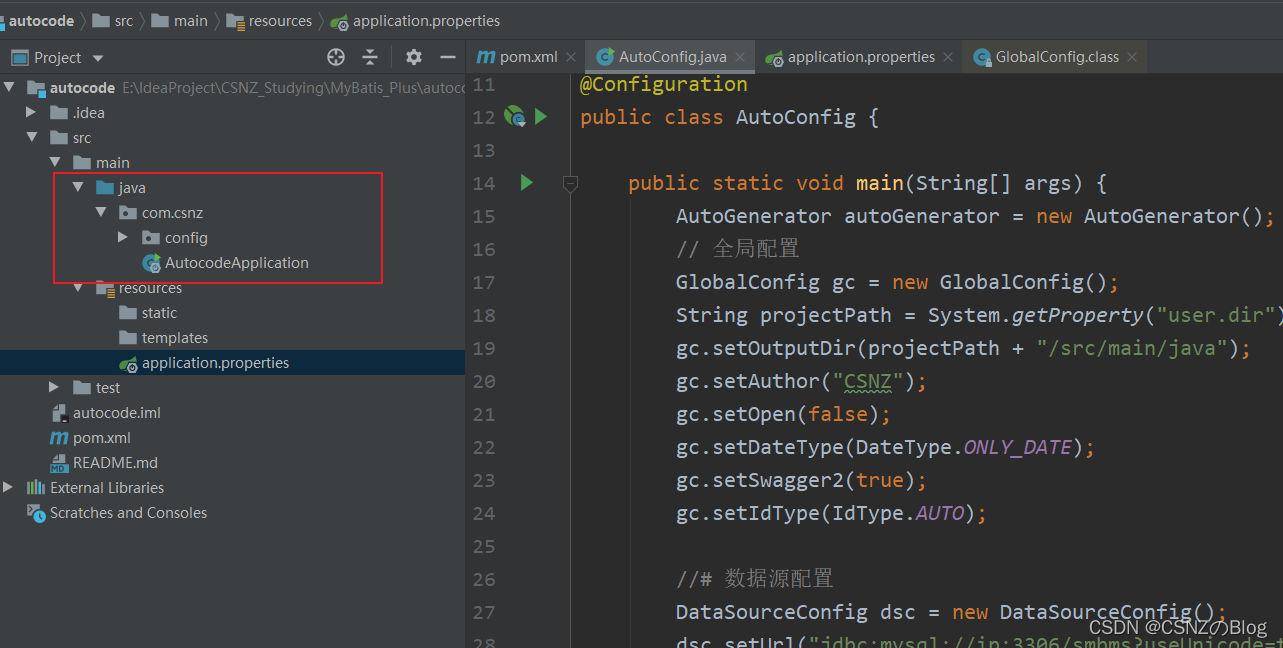Image resolution: width=1283 pixels, height=648 pixels.
Task: Select pom.xml in project tree
Action: (x=102, y=438)
